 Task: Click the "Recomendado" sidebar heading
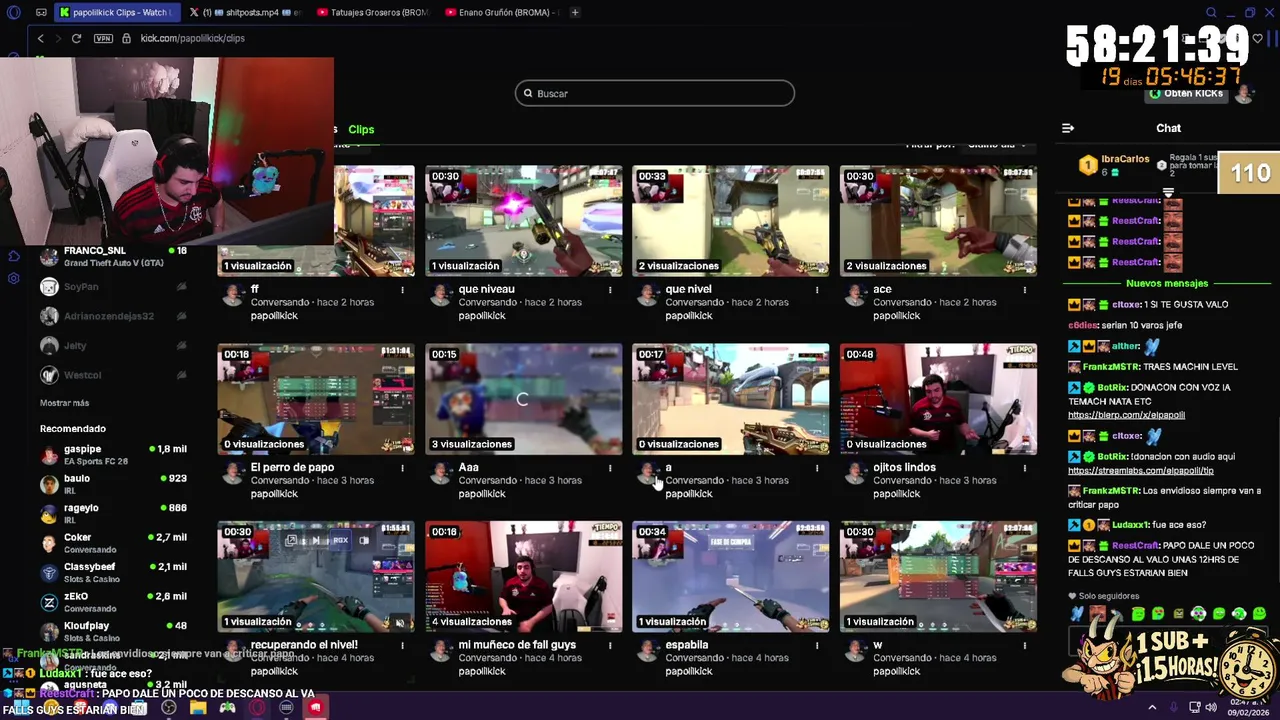(72, 428)
